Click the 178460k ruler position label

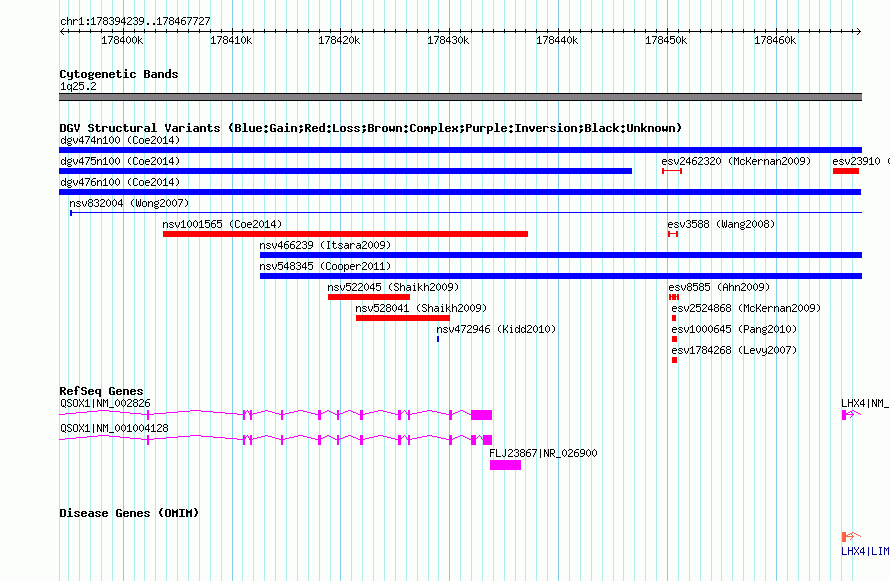click(x=775, y=40)
